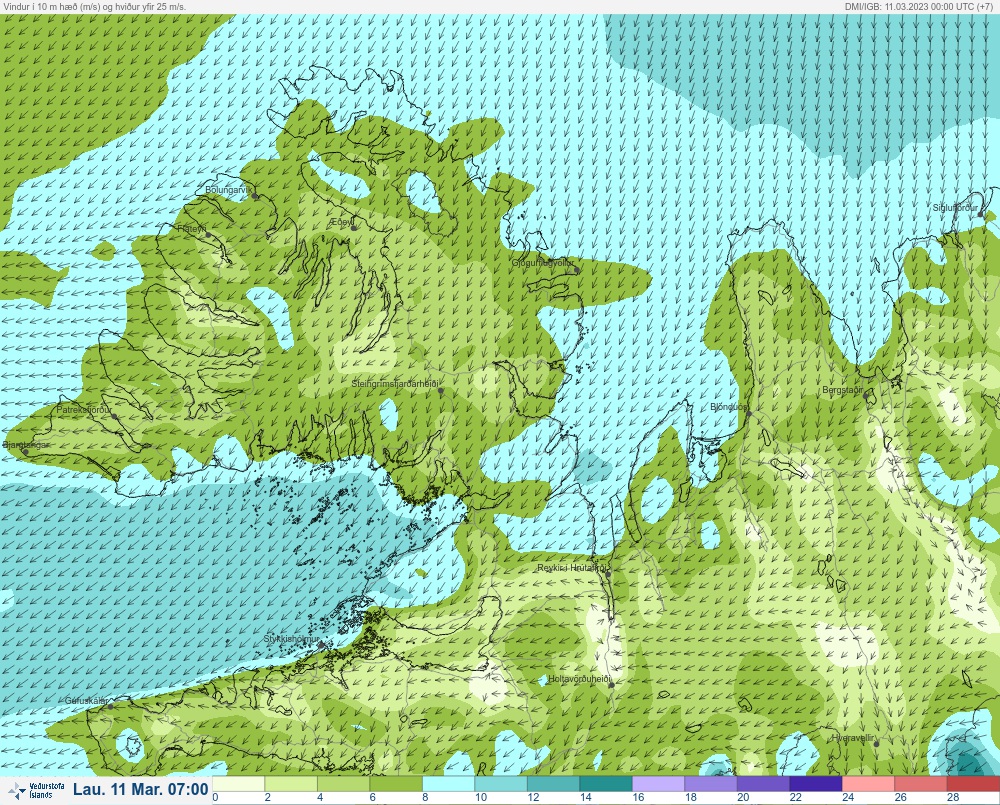Pick the teal 12–14 m/s legend swatch
The width and height of the screenshot is (1000, 805).
pos(553,783)
